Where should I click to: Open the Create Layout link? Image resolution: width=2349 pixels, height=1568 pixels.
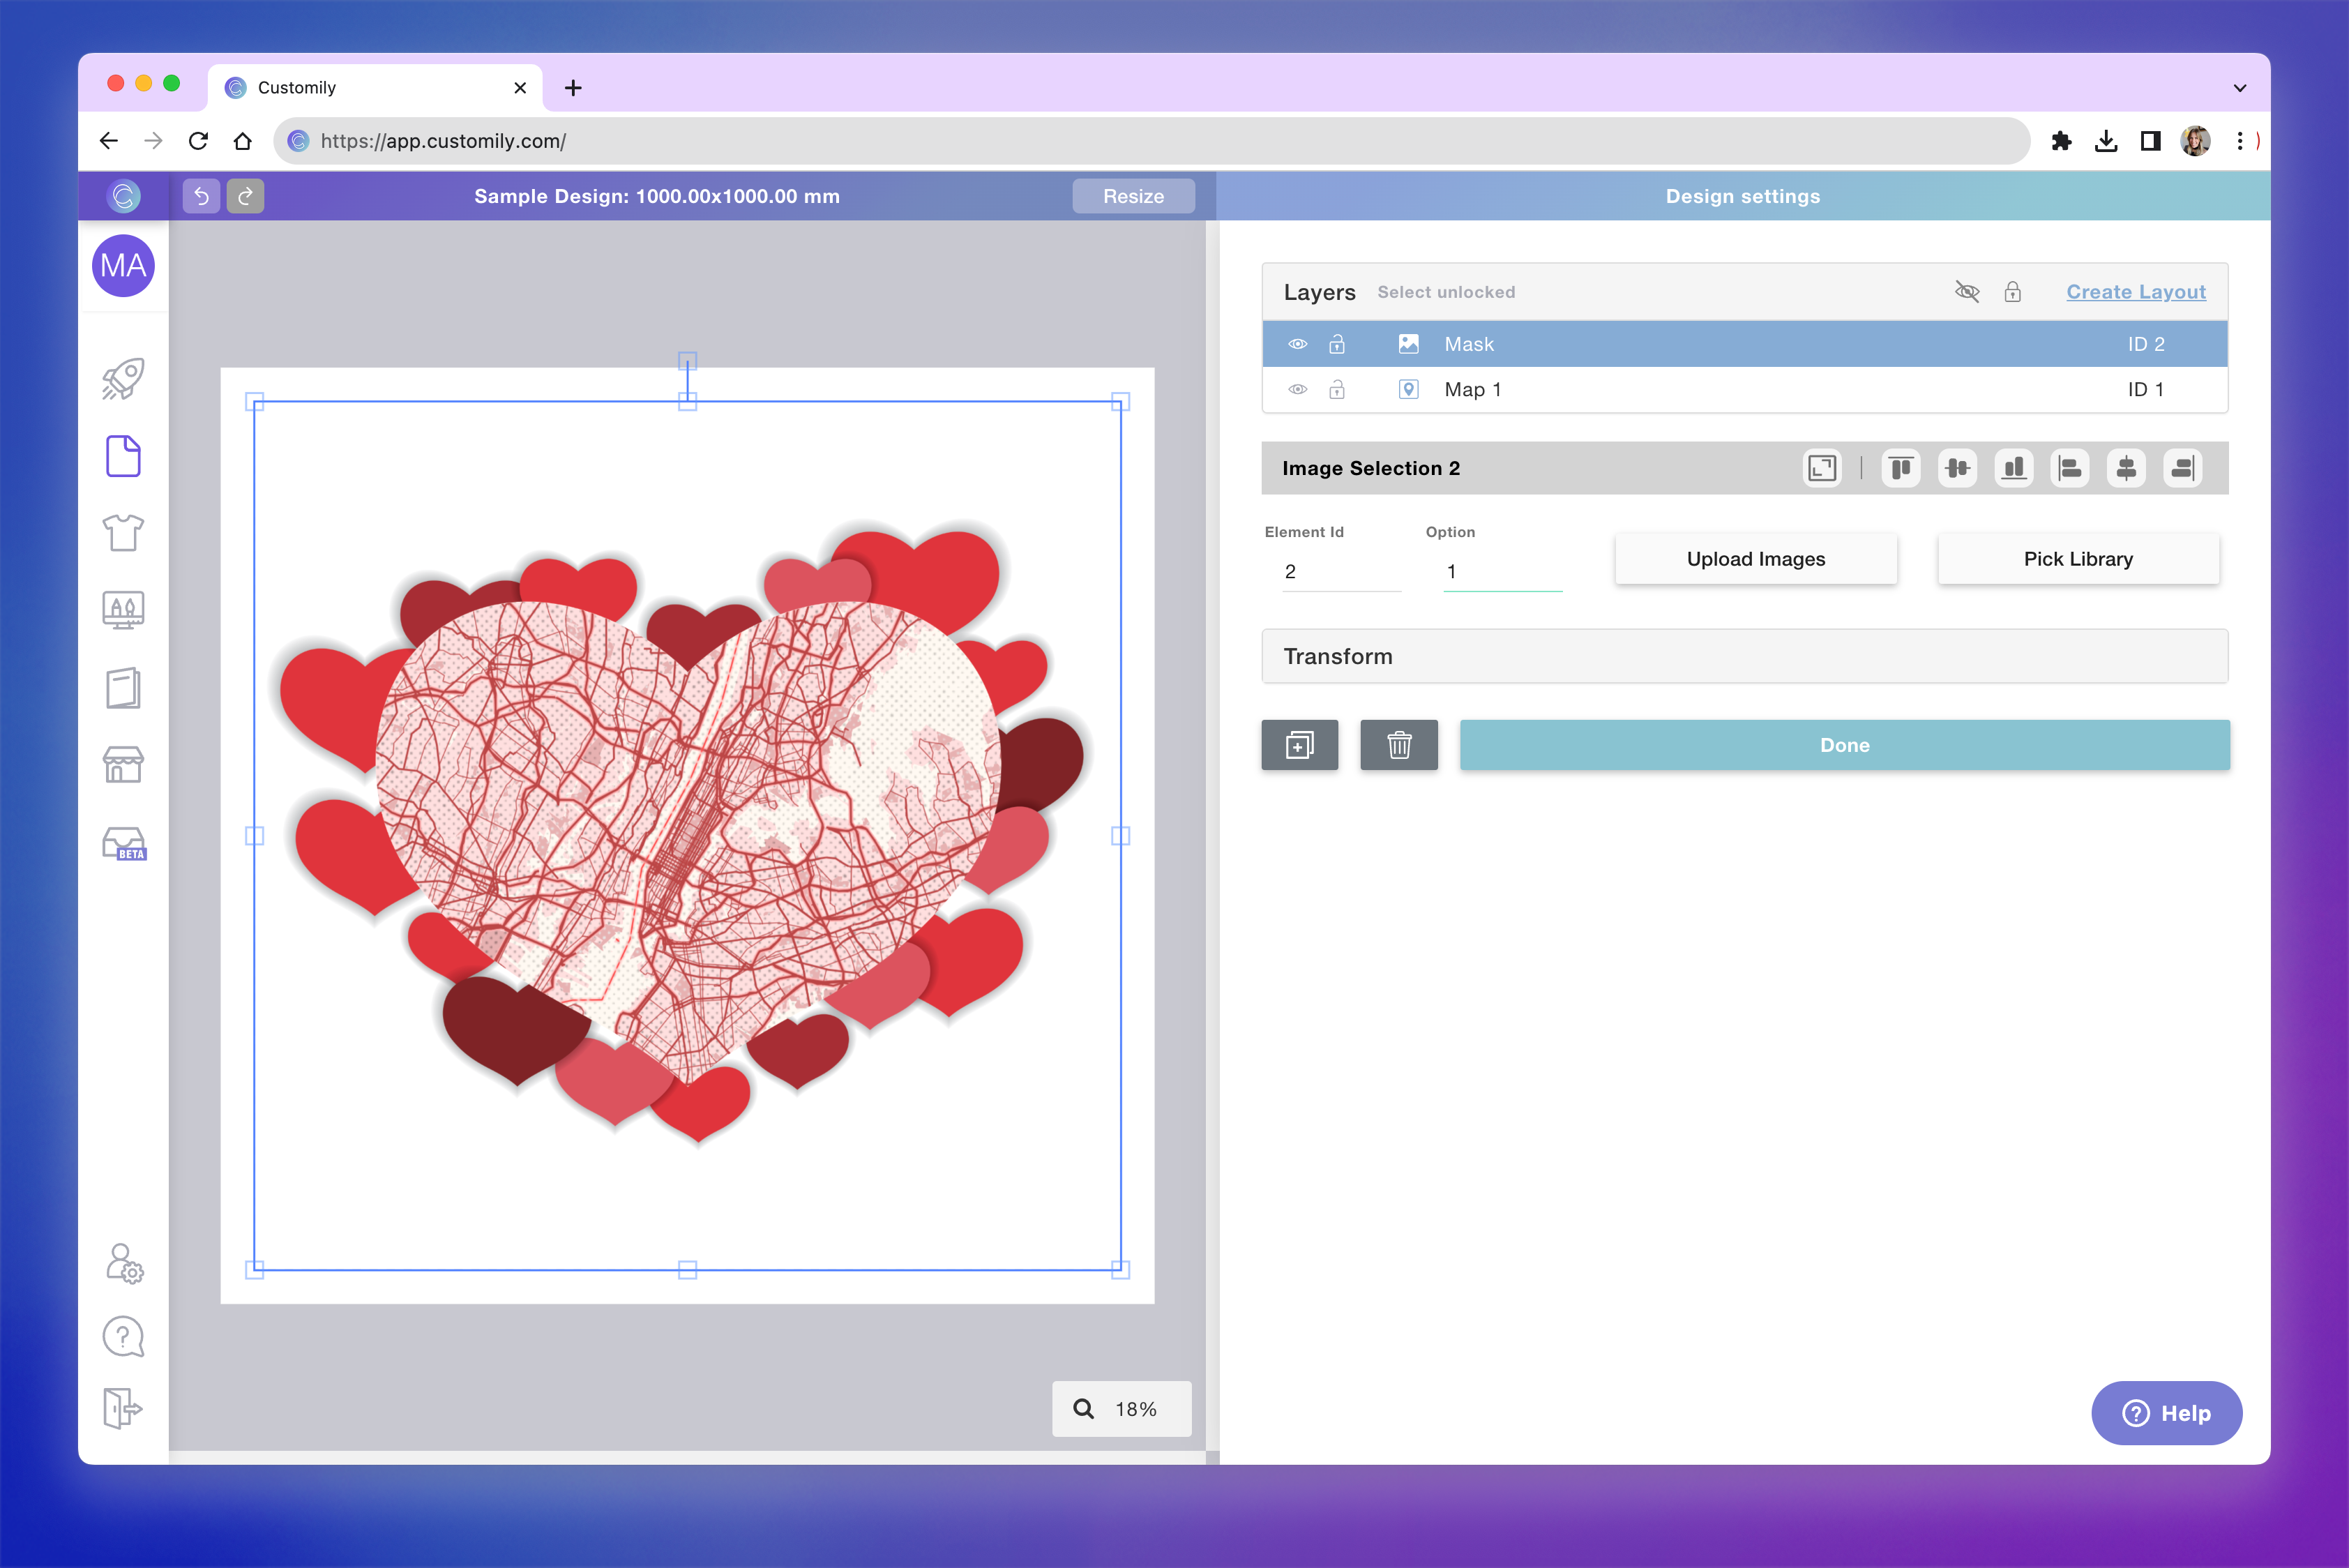(2135, 292)
